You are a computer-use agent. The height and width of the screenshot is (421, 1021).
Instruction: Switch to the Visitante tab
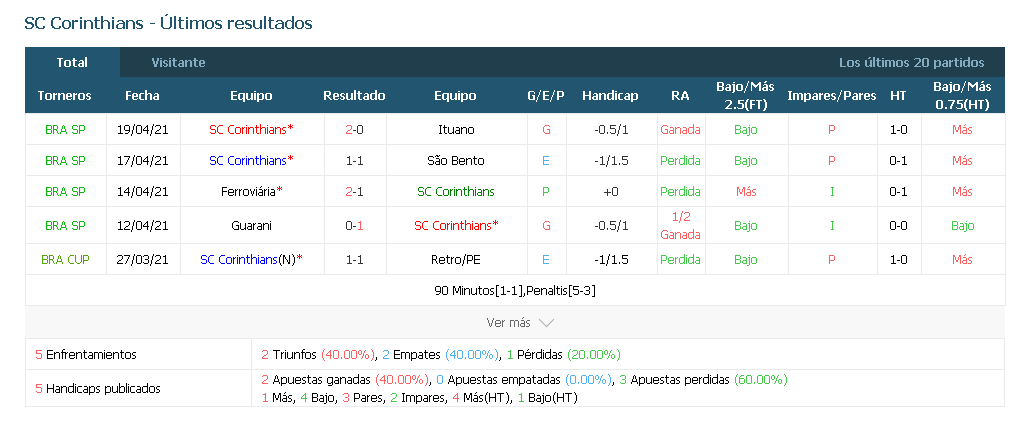click(x=178, y=62)
